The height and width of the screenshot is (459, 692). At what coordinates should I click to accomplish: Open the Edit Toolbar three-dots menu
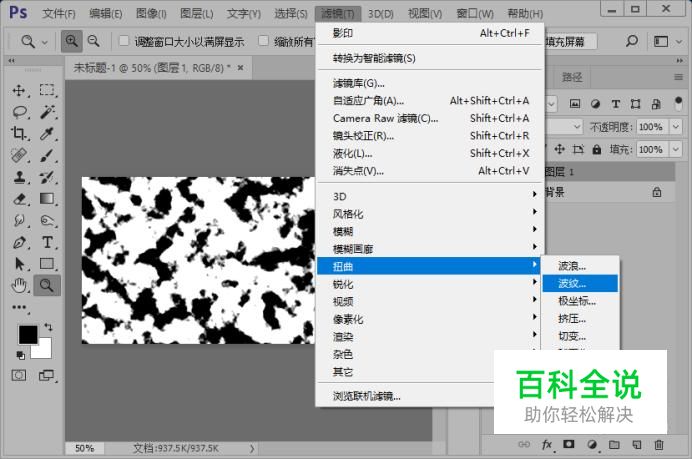(x=19, y=307)
